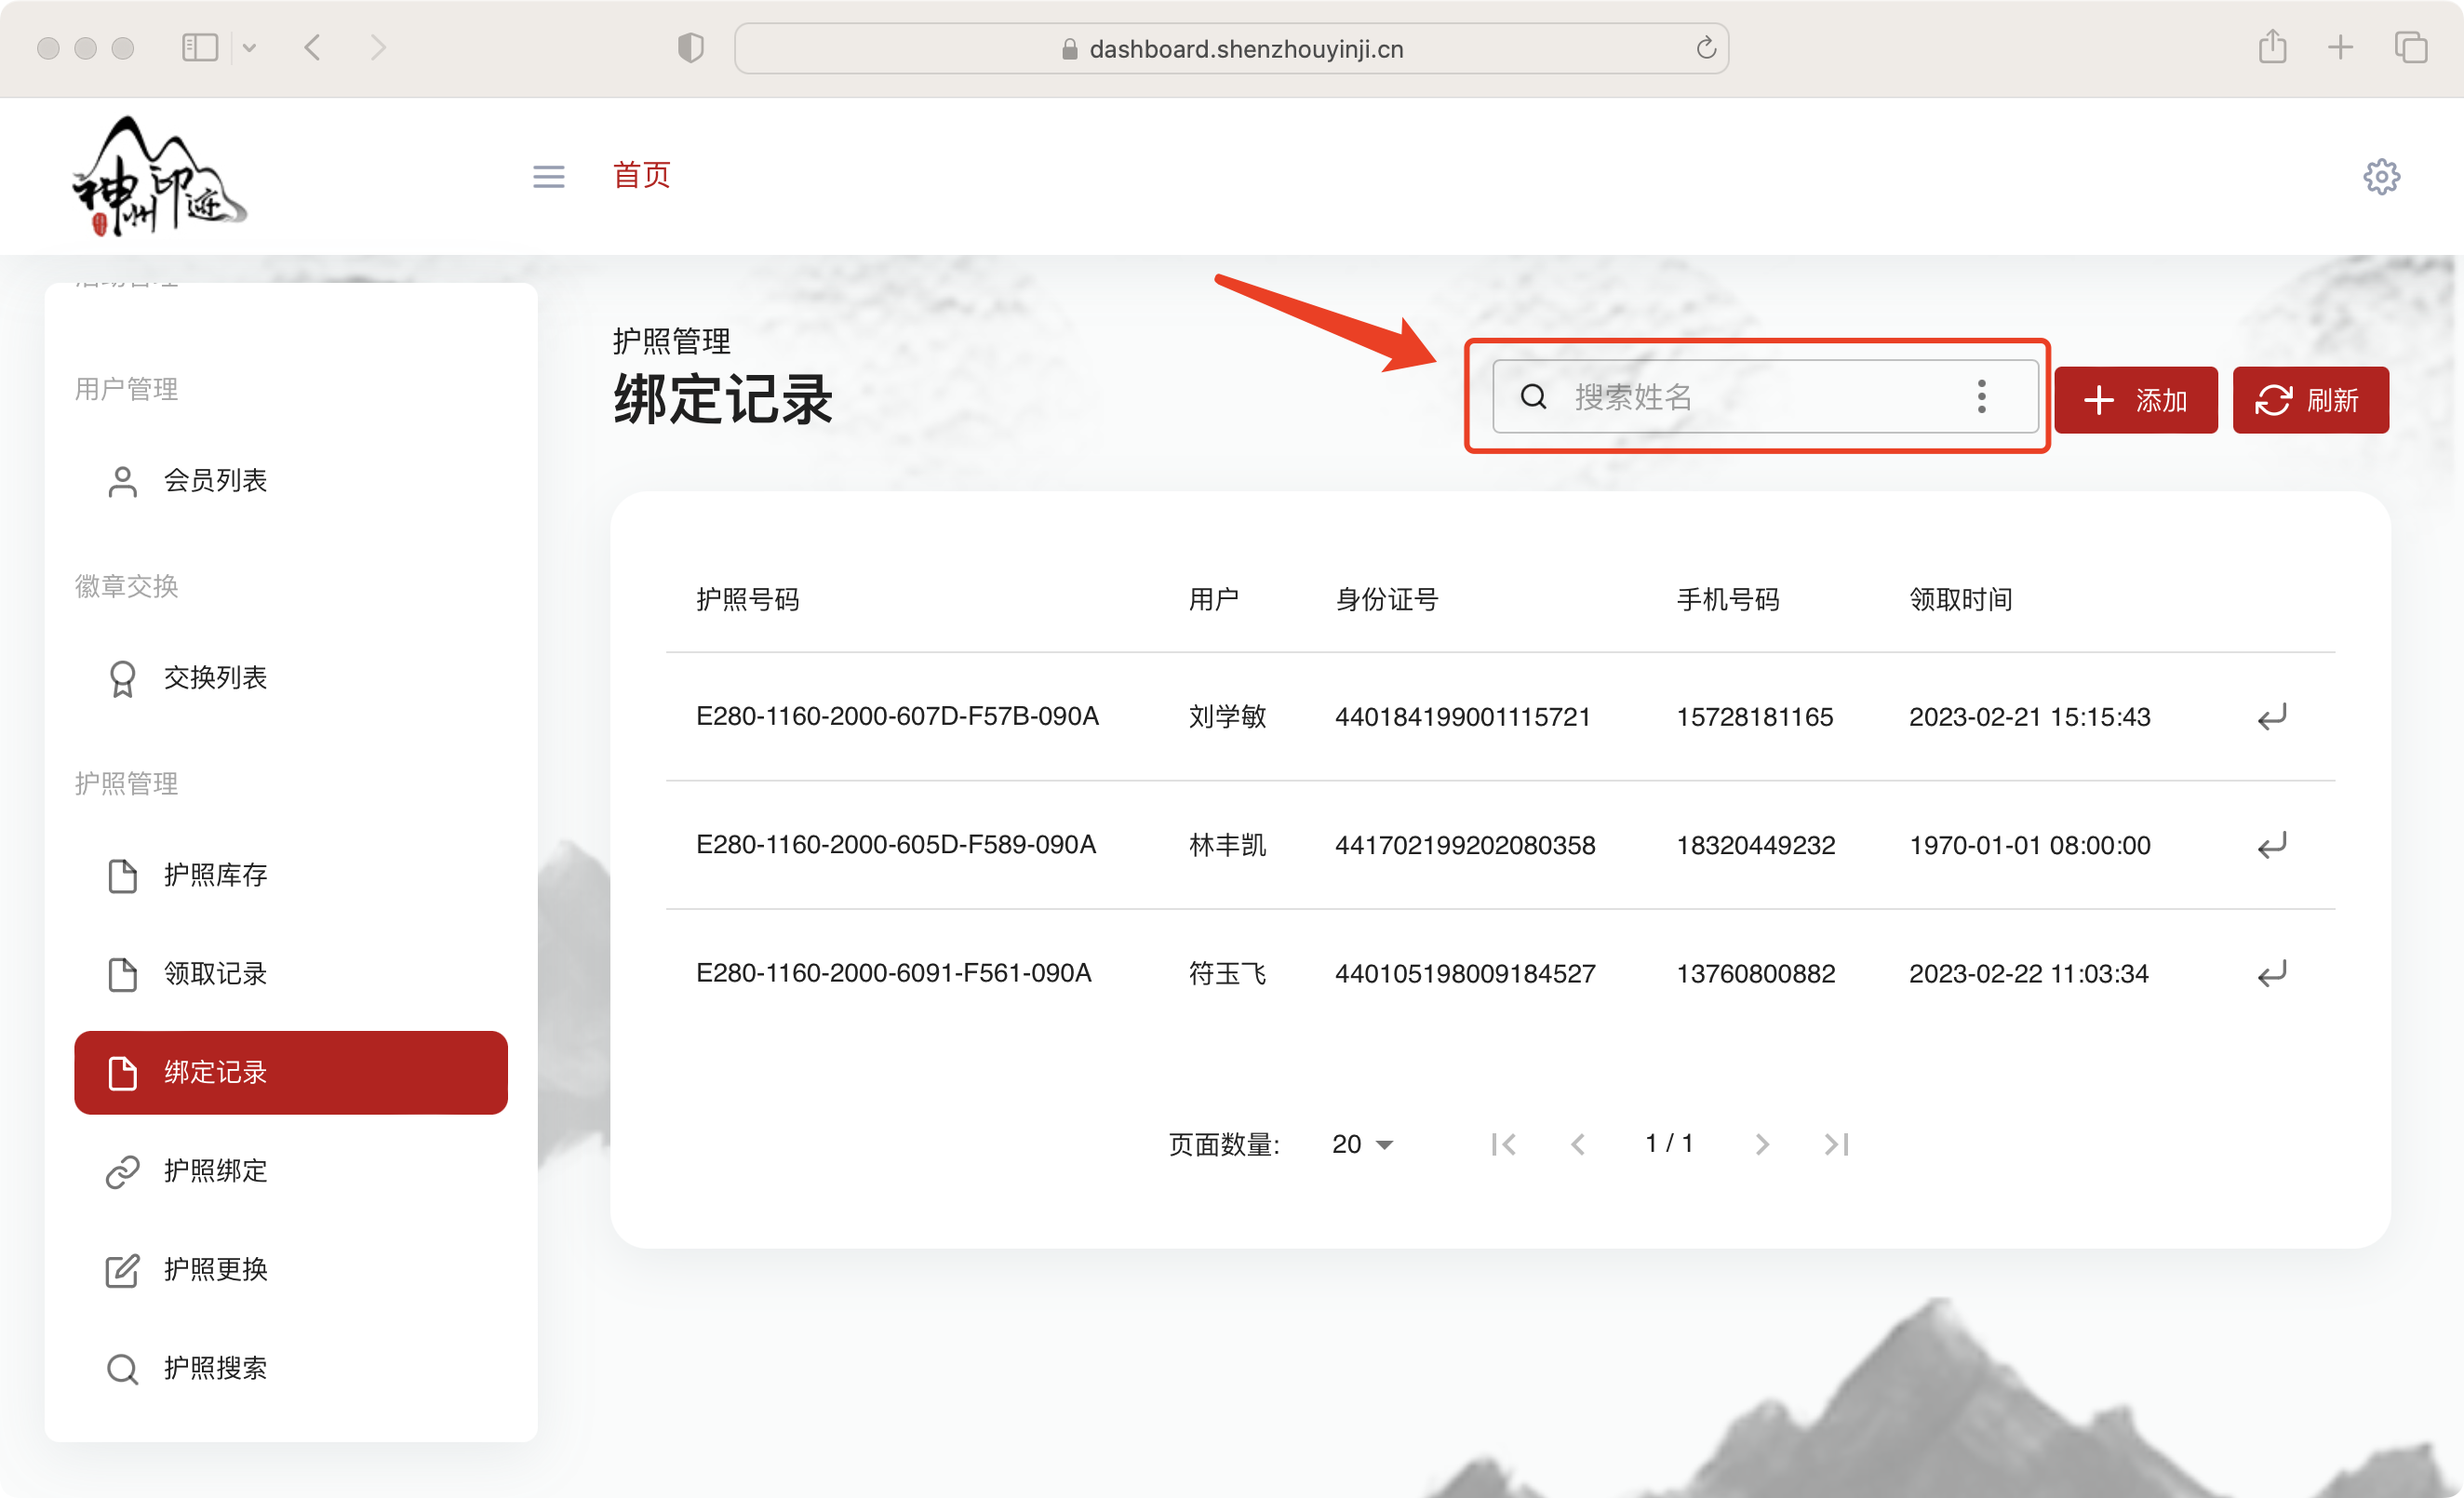
Task: Click the Safari privacy shield icon
Action: coord(690,48)
